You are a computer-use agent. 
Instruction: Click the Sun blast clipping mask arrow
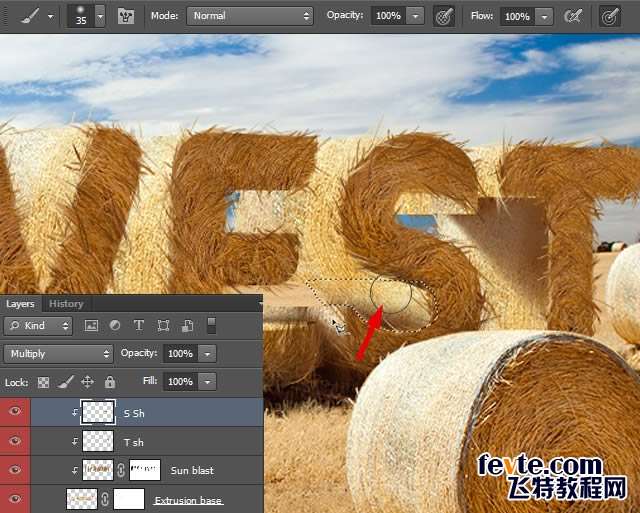pos(75,470)
